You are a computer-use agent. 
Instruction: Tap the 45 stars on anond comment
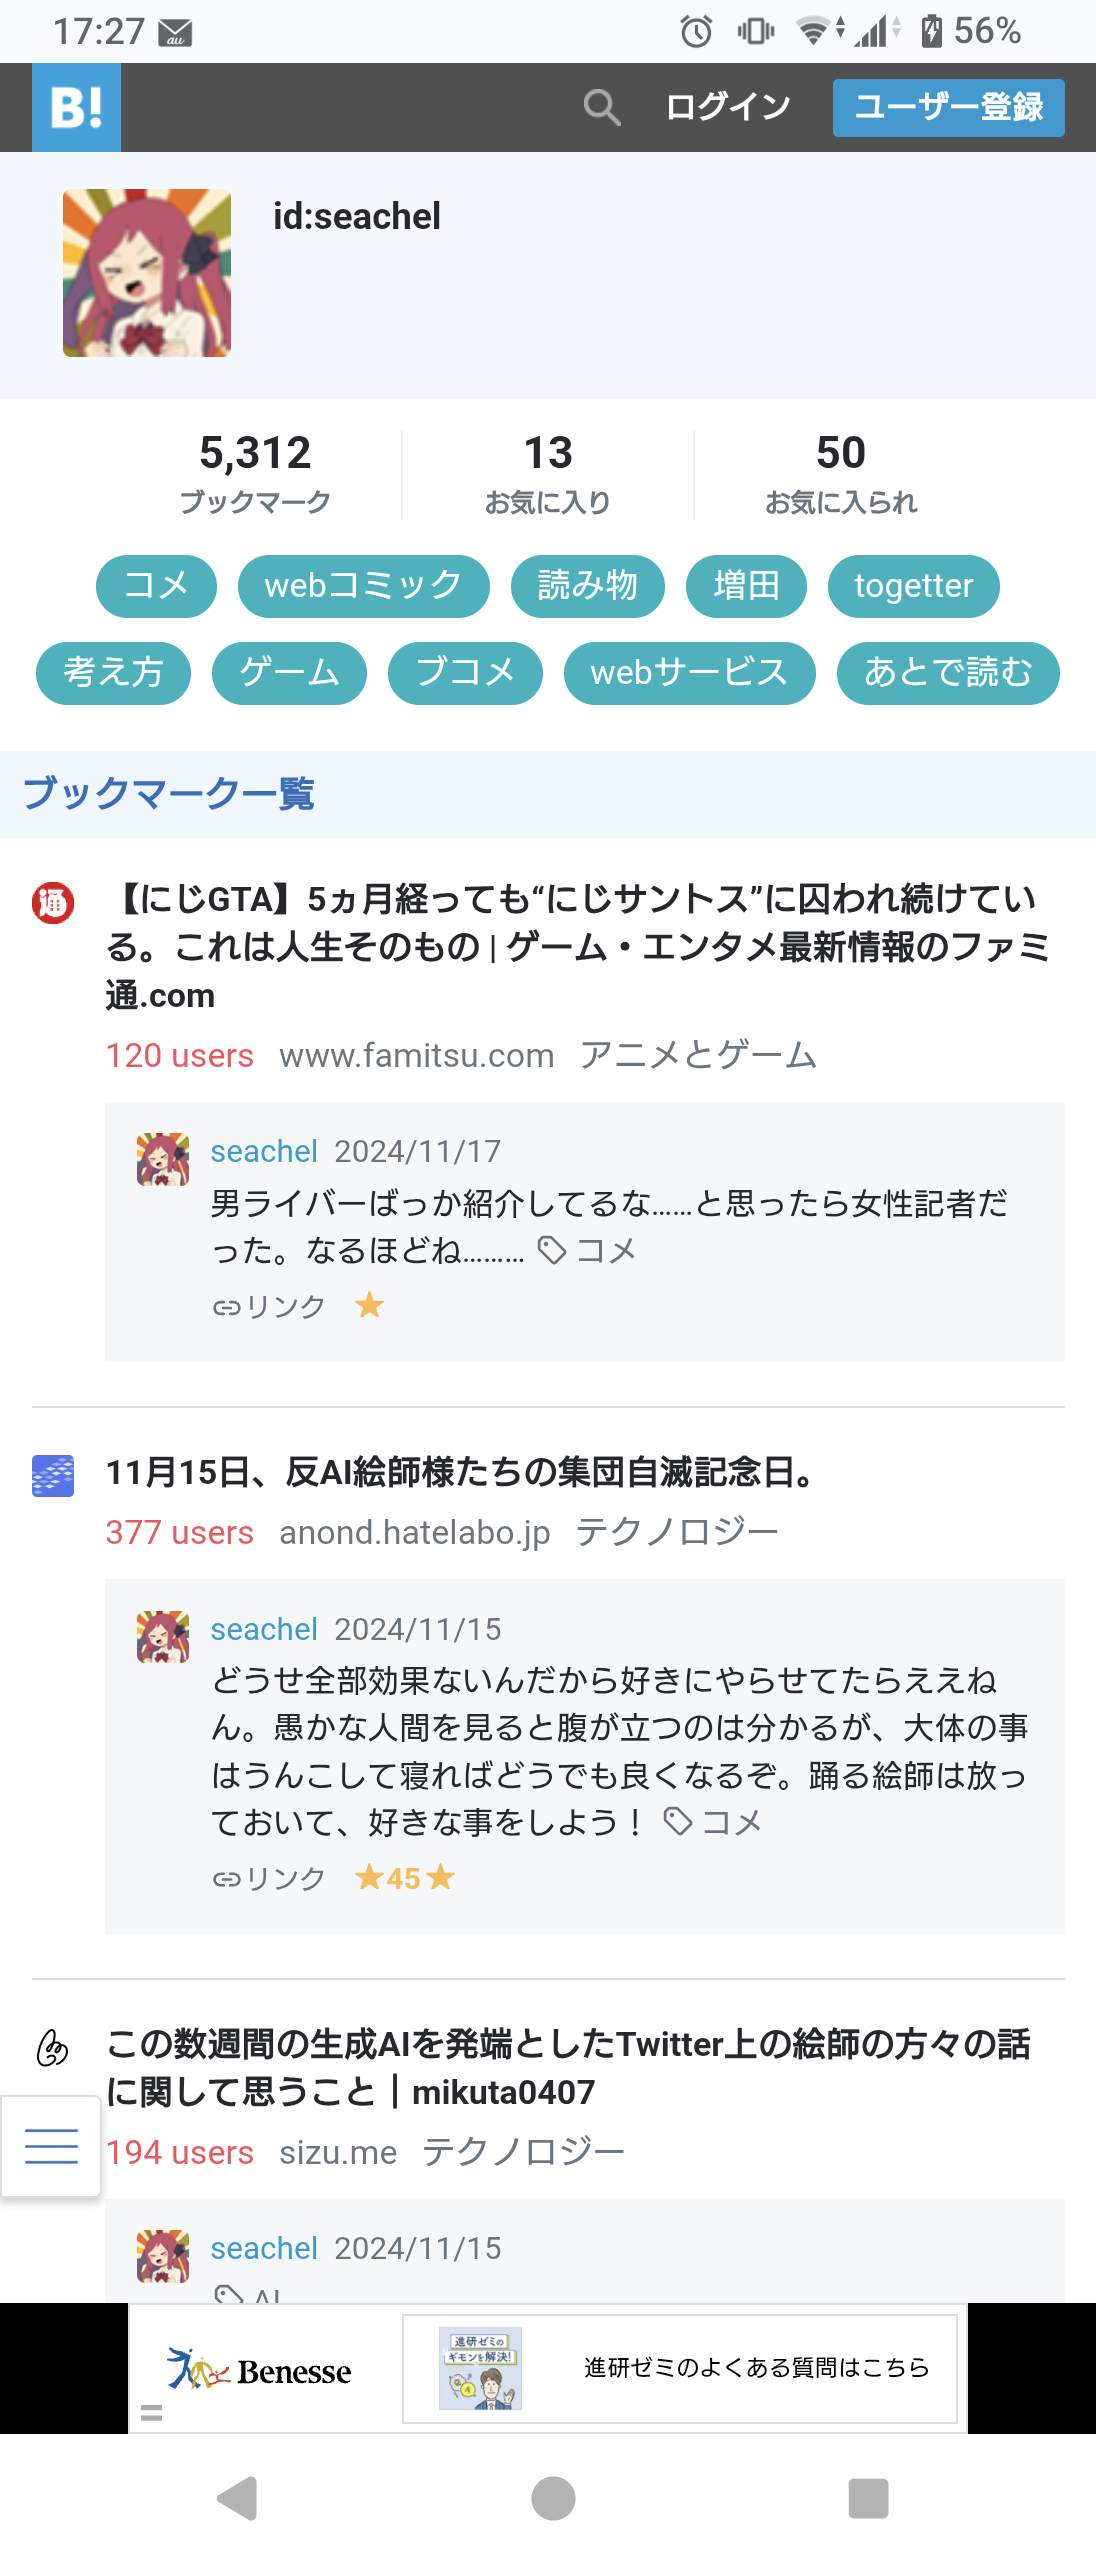click(x=405, y=1878)
